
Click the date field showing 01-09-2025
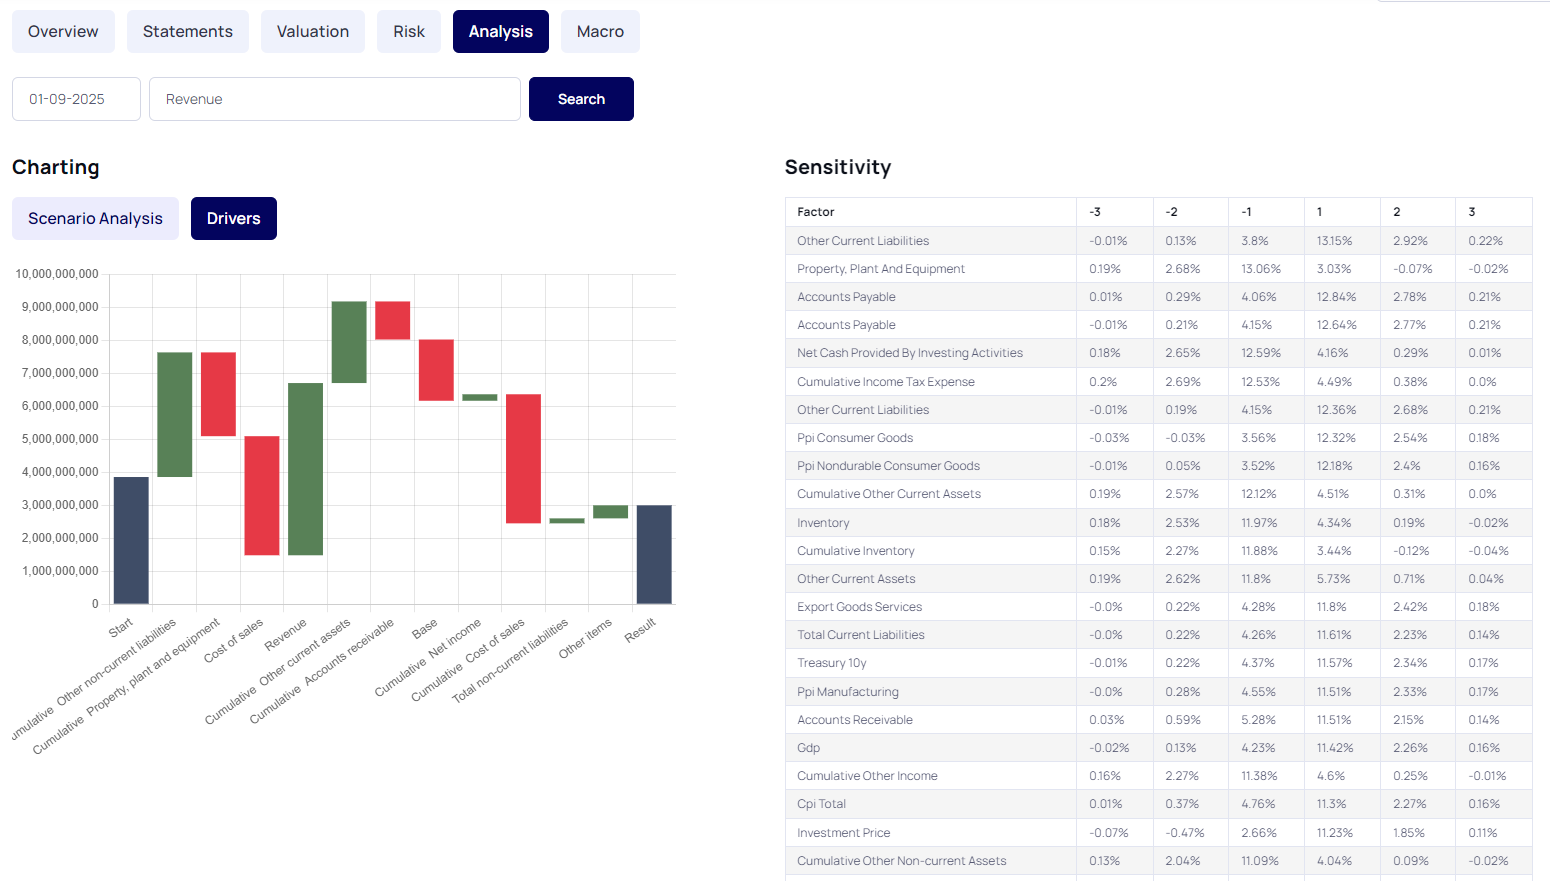76,99
